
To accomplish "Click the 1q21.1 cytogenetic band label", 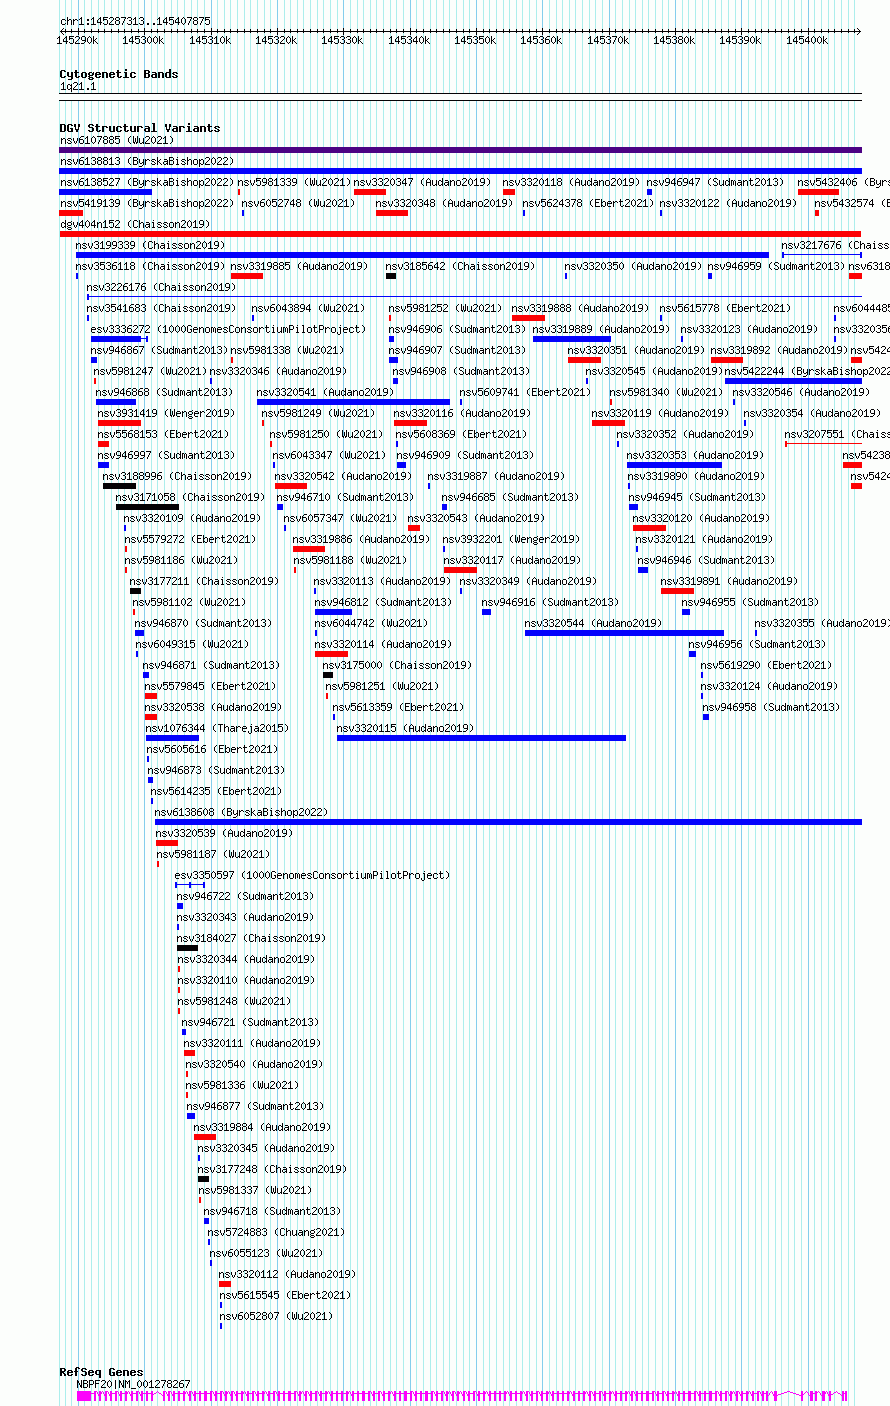I will (78, 86).
